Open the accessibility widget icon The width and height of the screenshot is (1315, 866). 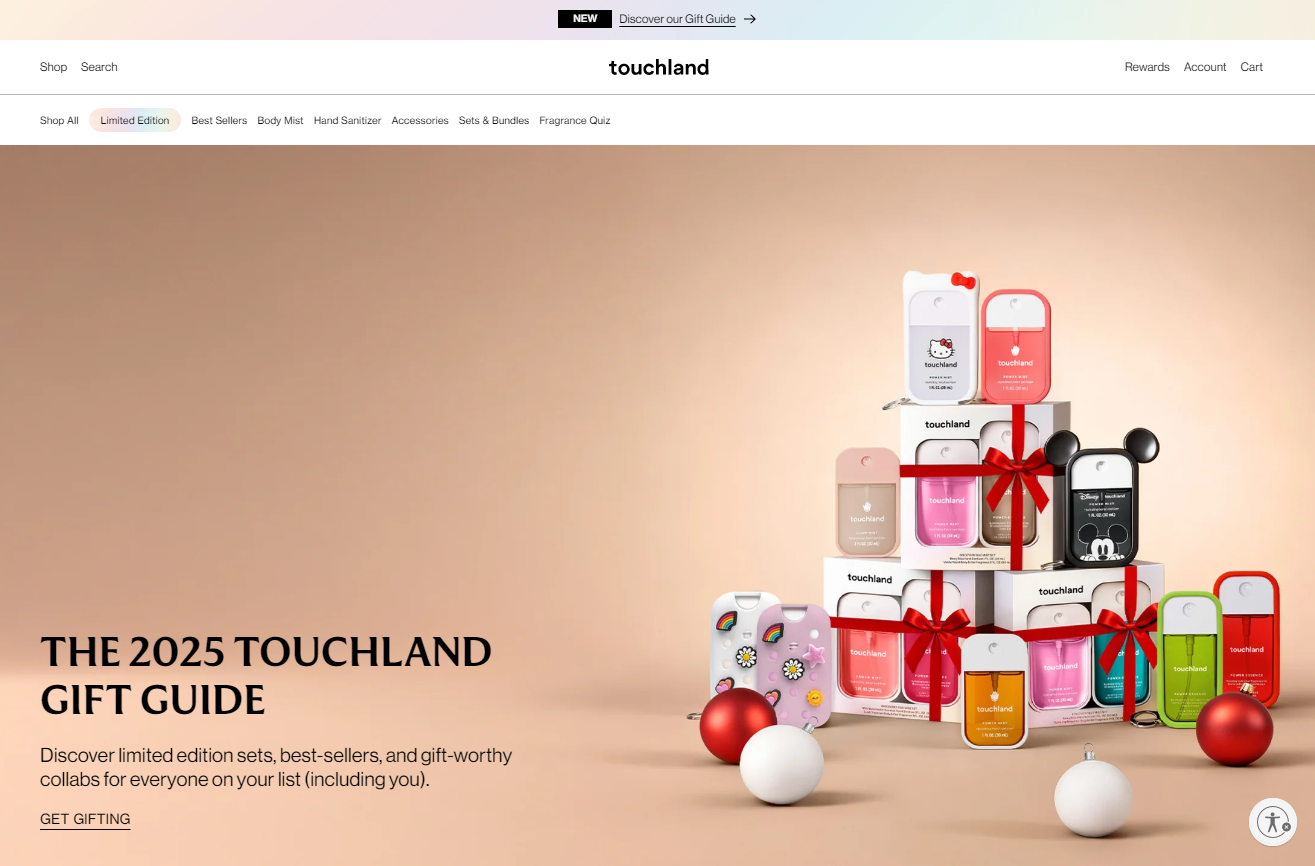1273,822
